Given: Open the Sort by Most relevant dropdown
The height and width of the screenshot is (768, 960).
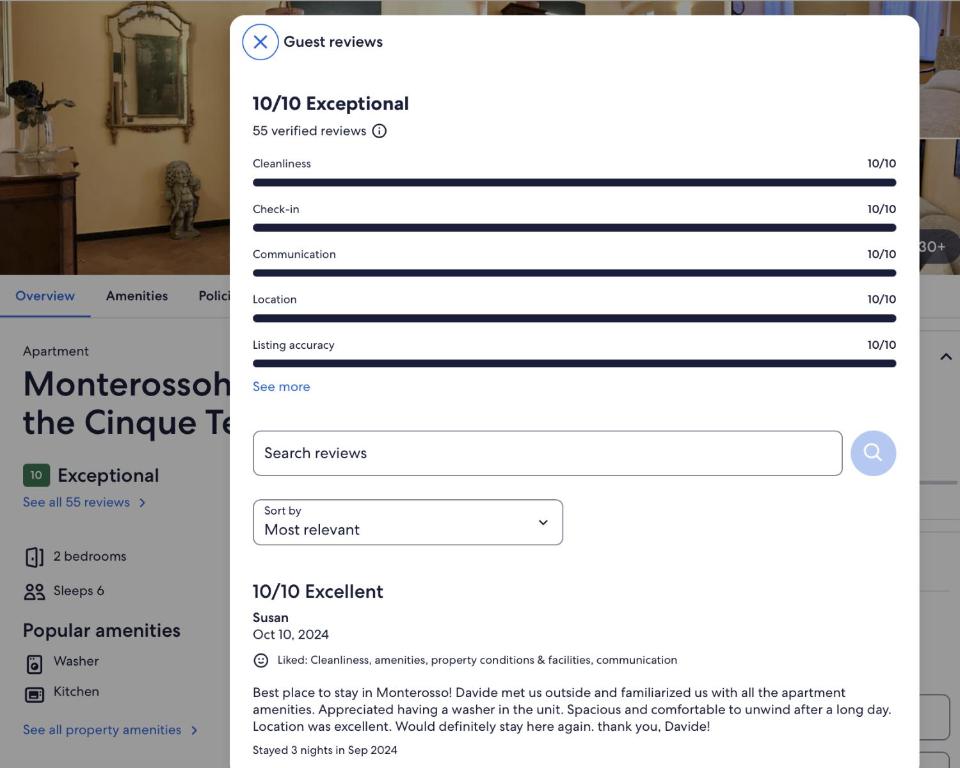Looking at the screenshot, I should click(408, 522).
